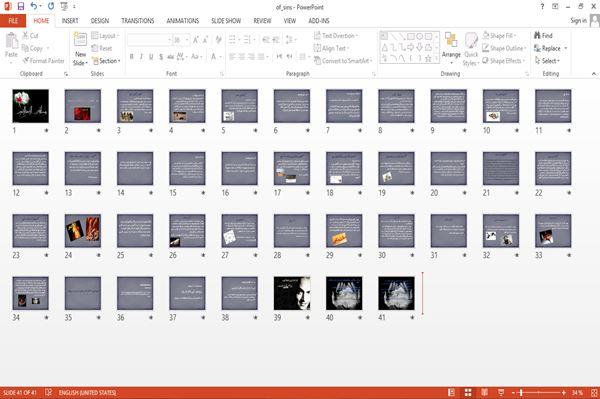Viewport: 600px width, 399px height.
Task: Toggle Strikethrough formatting
Action: point(170,57)
